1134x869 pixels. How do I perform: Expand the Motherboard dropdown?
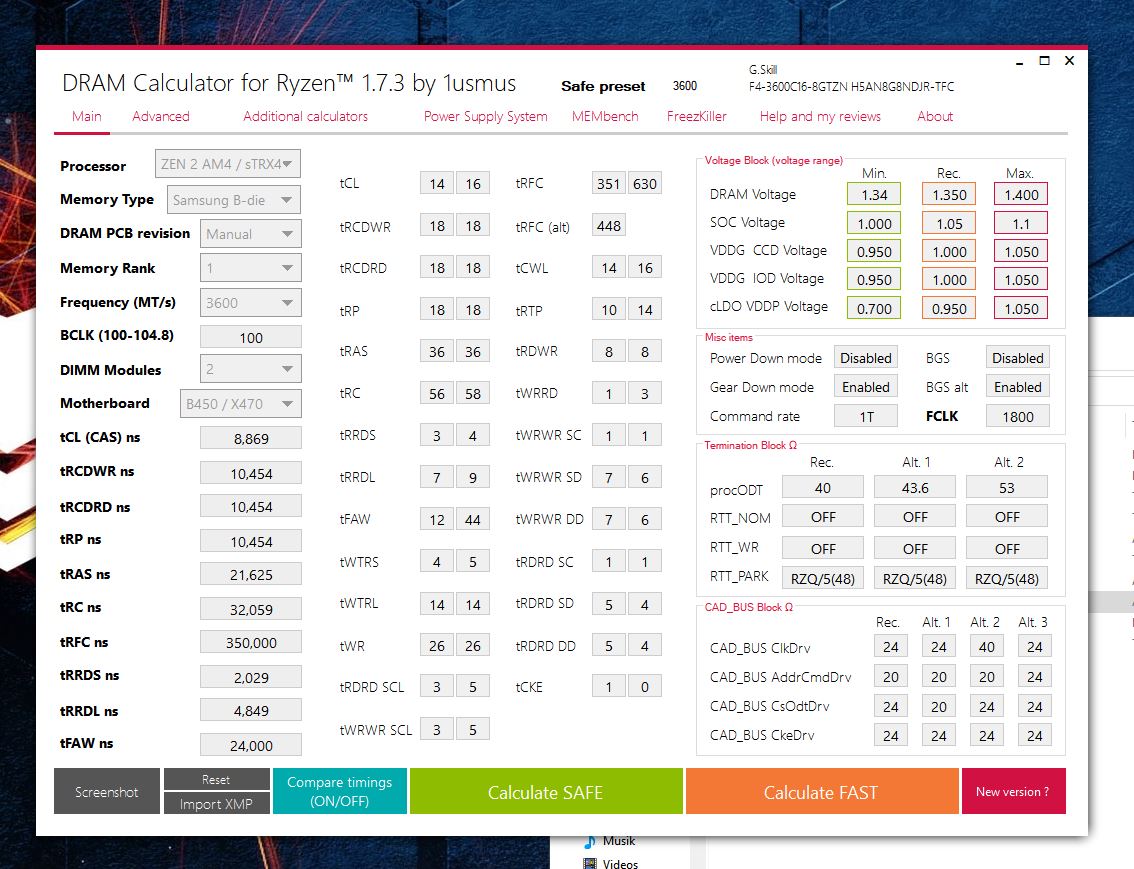[x=240, y=403]
